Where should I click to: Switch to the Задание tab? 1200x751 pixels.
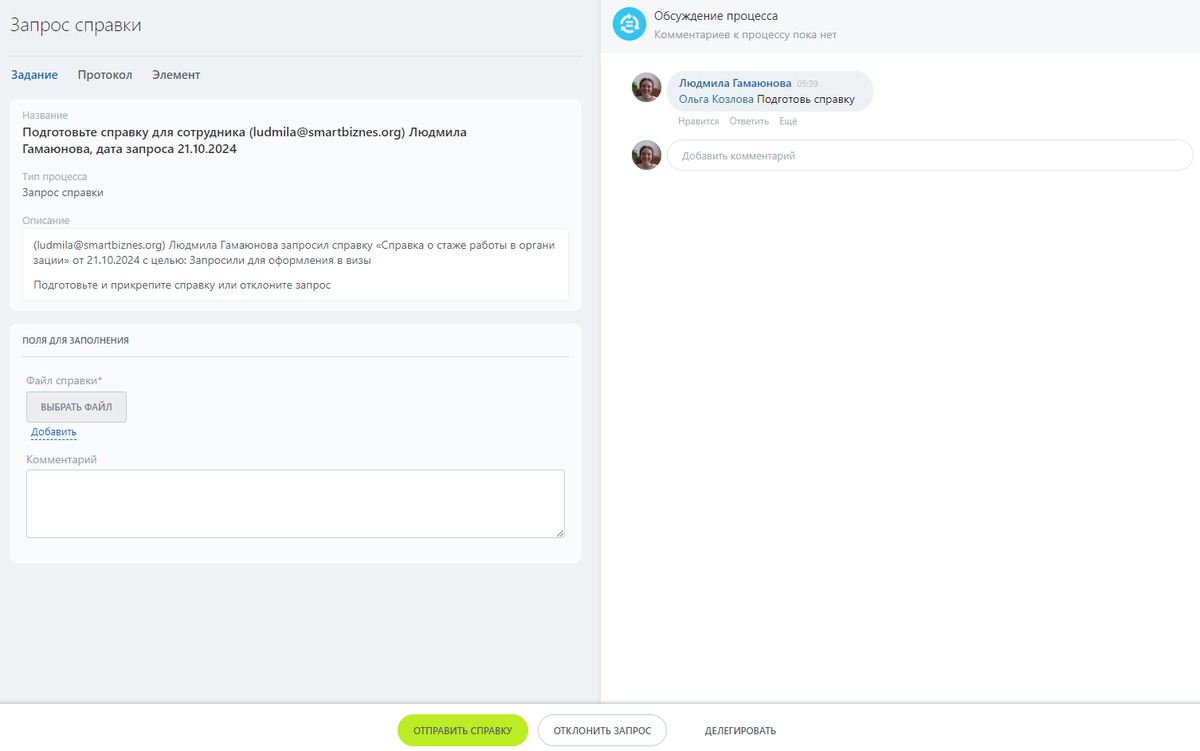pos(34,75)
